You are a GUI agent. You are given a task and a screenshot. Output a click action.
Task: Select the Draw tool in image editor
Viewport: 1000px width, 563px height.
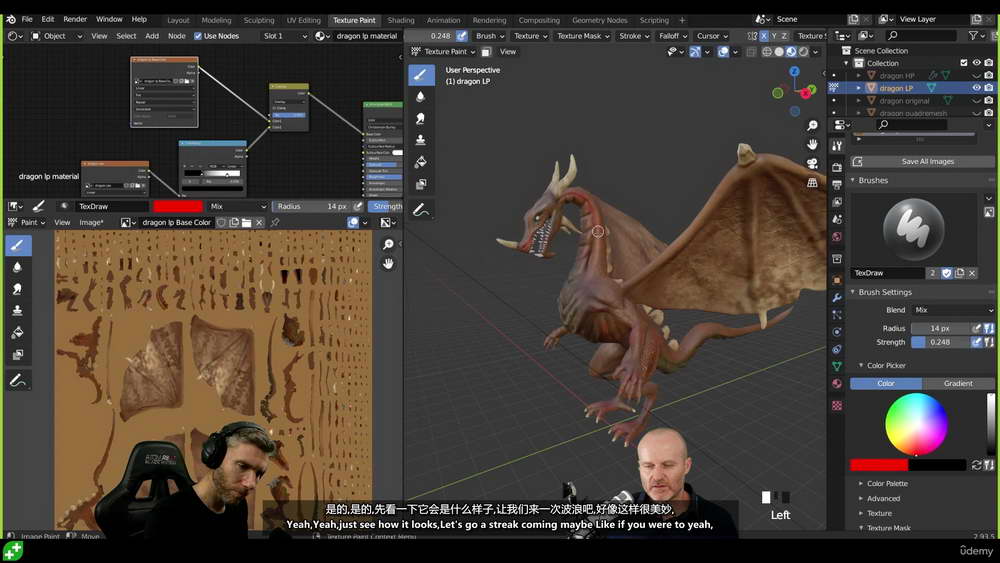coord(18,245)
